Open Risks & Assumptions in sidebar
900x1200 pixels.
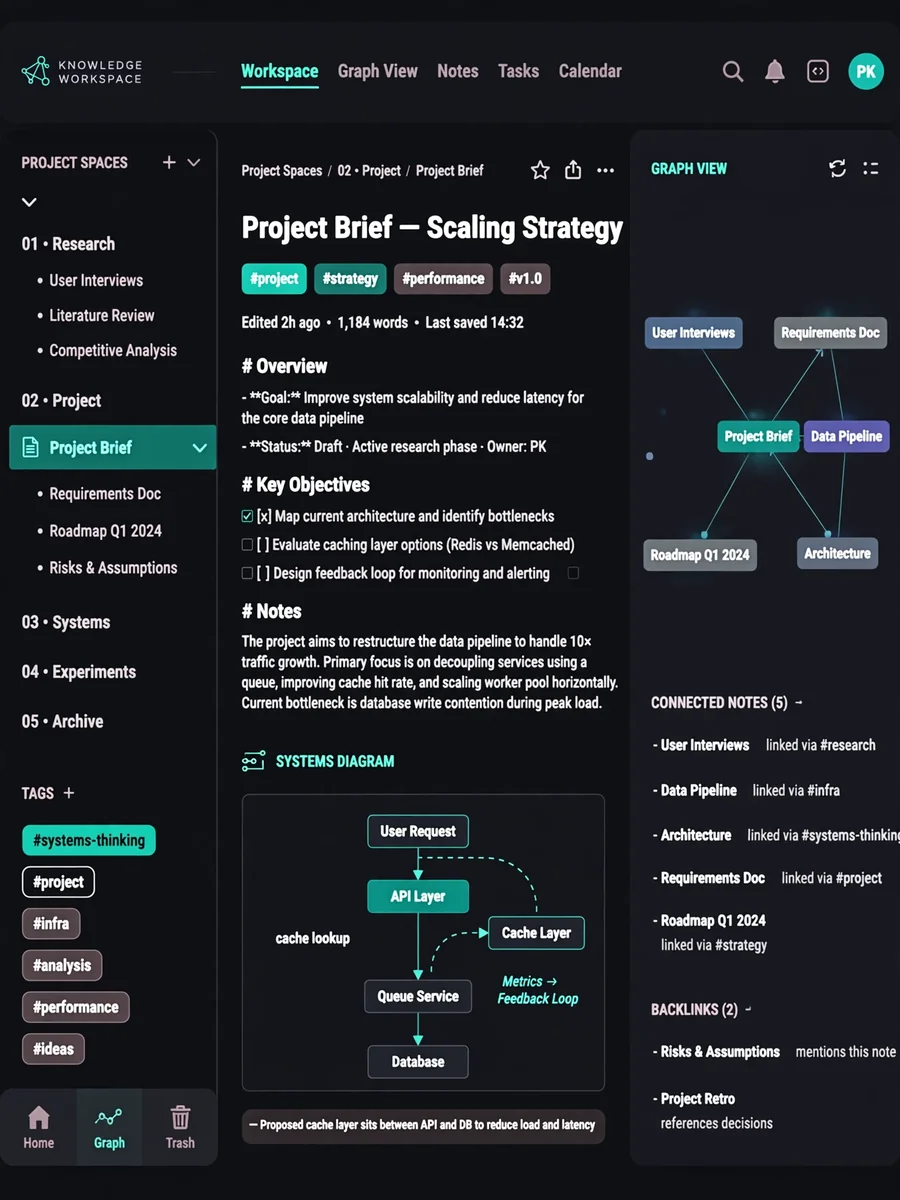click(x=113, y=567)
